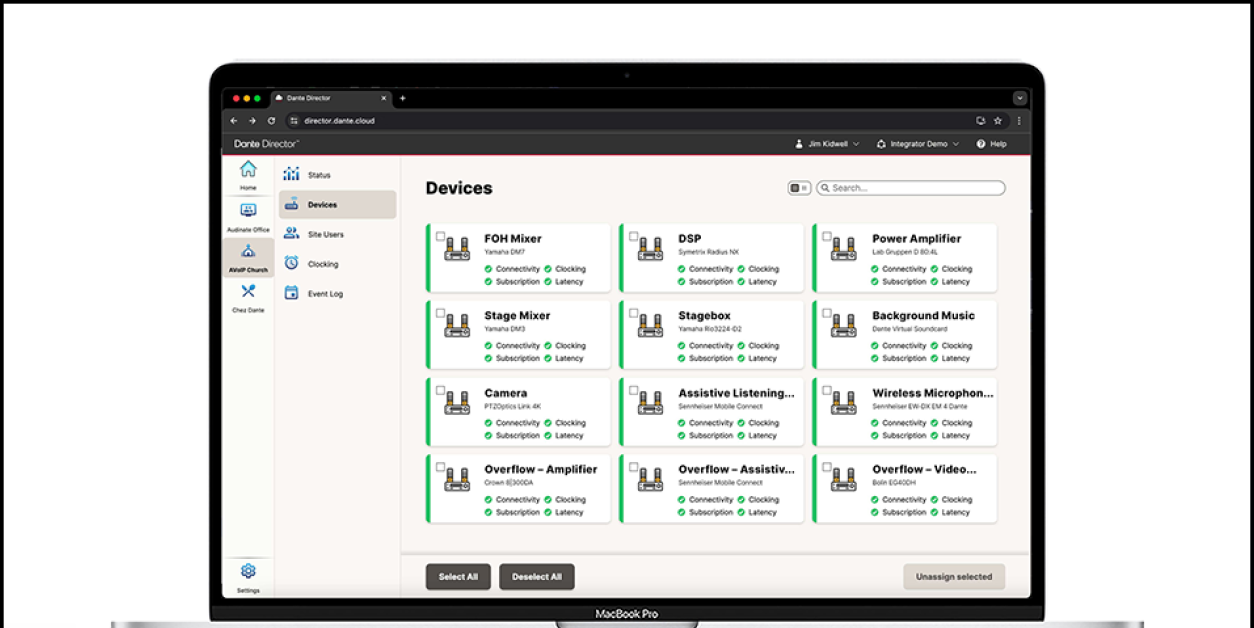Toggle the grid/list view switch
This screenshot has height=628, width=1254.
(x=799, y=188)
